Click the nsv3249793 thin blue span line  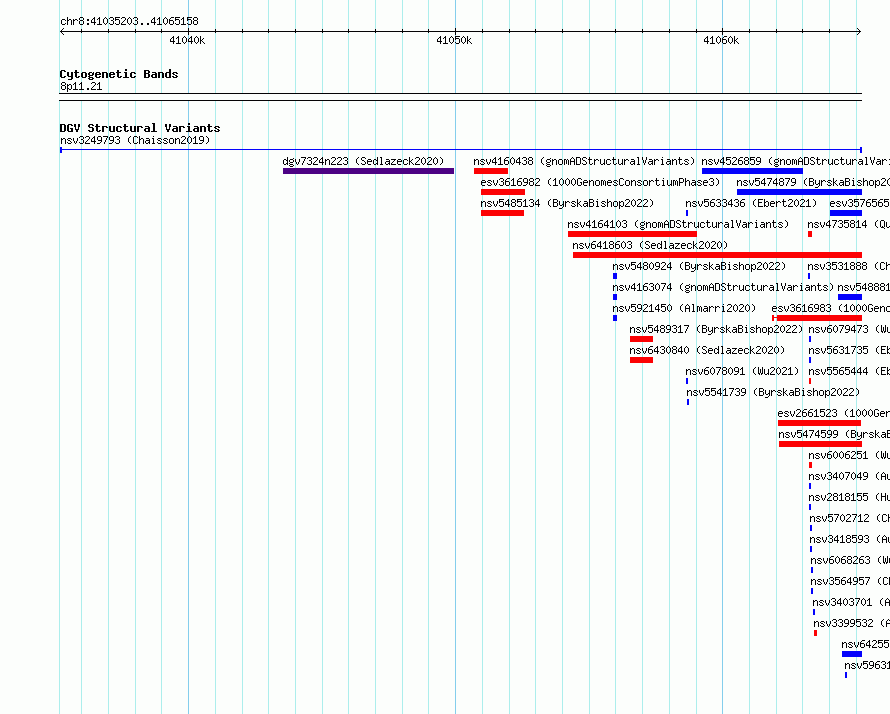(x=461, y=150)
